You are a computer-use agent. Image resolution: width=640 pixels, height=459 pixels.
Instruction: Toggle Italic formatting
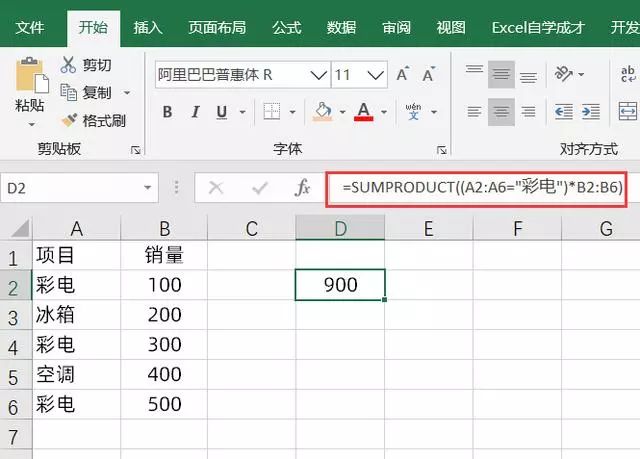coord(195,112)
